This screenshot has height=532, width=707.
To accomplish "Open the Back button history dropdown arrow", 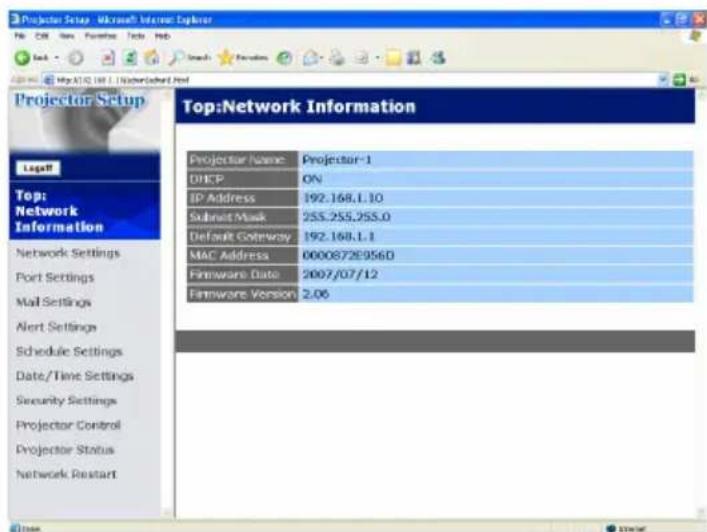I will [57, 58].
